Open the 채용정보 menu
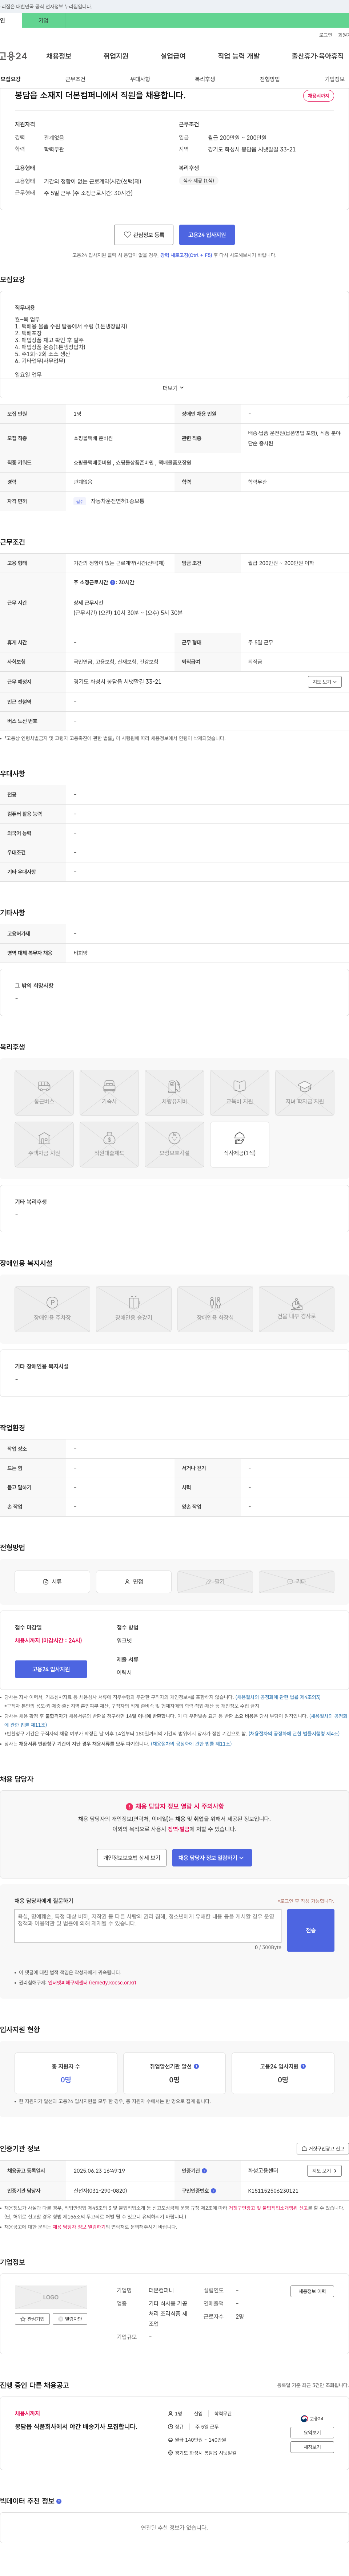The height and width of the screenshot is (2576, 349). [x=59, y=56]
